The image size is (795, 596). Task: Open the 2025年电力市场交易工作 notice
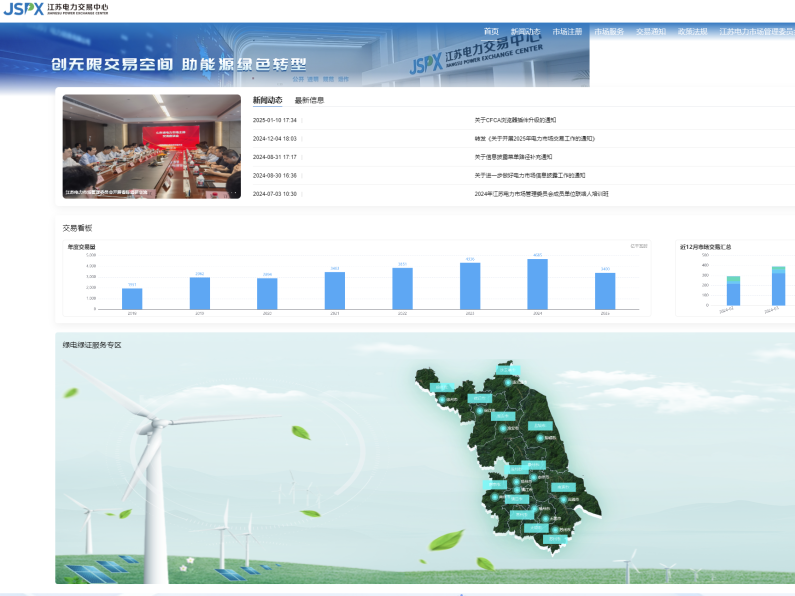[x=534, y=139]
